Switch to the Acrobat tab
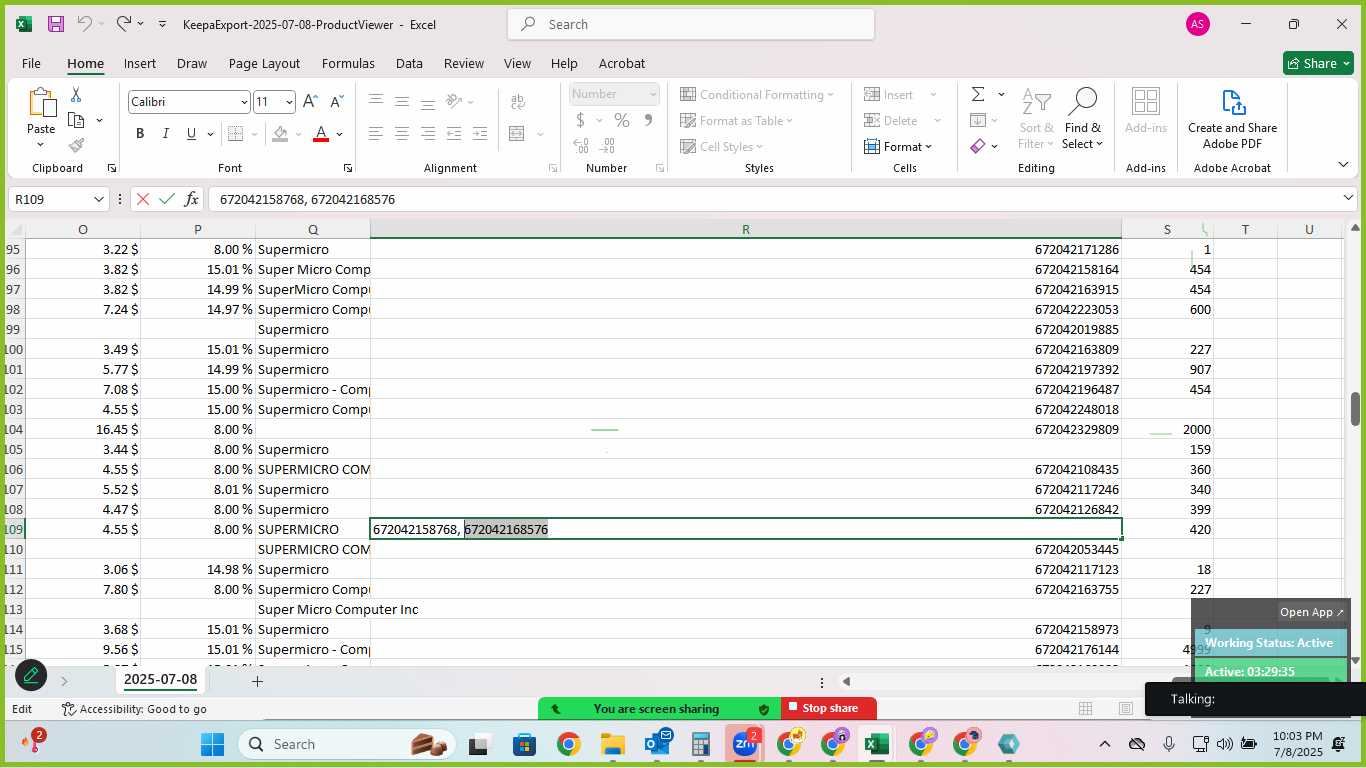The height and width of the screenshot is (768, 1366). [622, 63]
